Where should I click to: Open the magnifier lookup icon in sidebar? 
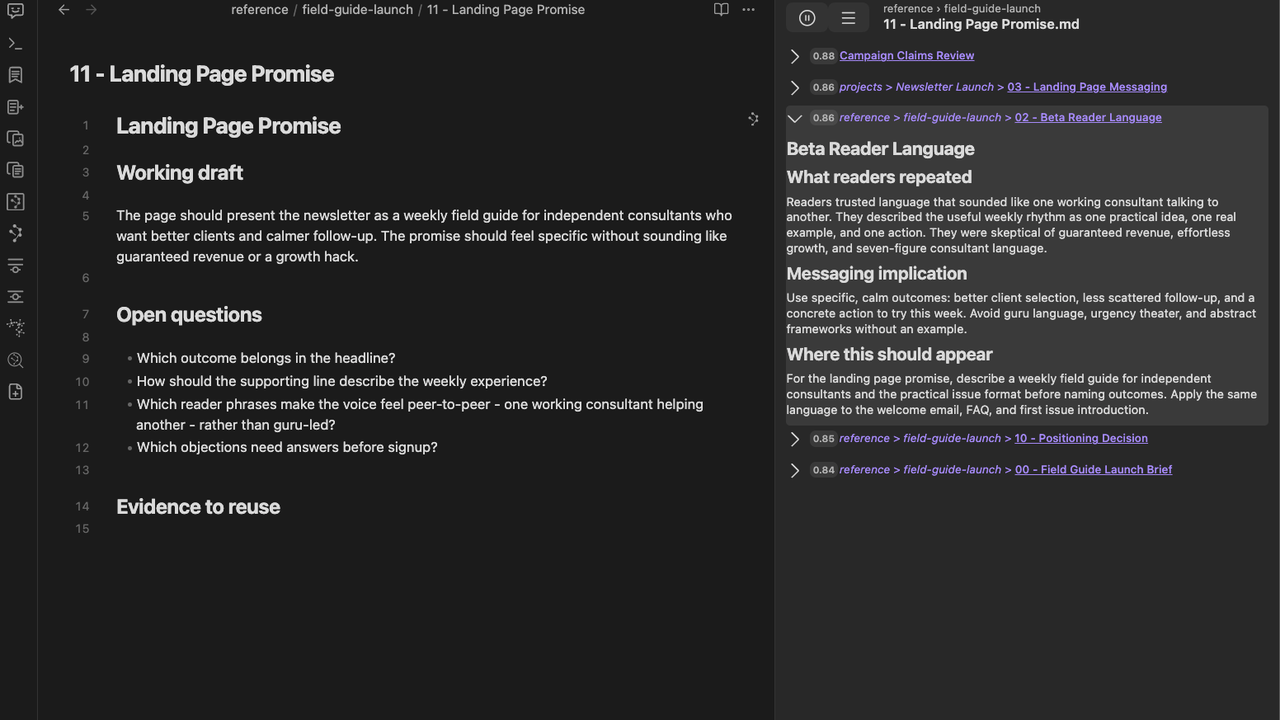(x=15, y=360)
